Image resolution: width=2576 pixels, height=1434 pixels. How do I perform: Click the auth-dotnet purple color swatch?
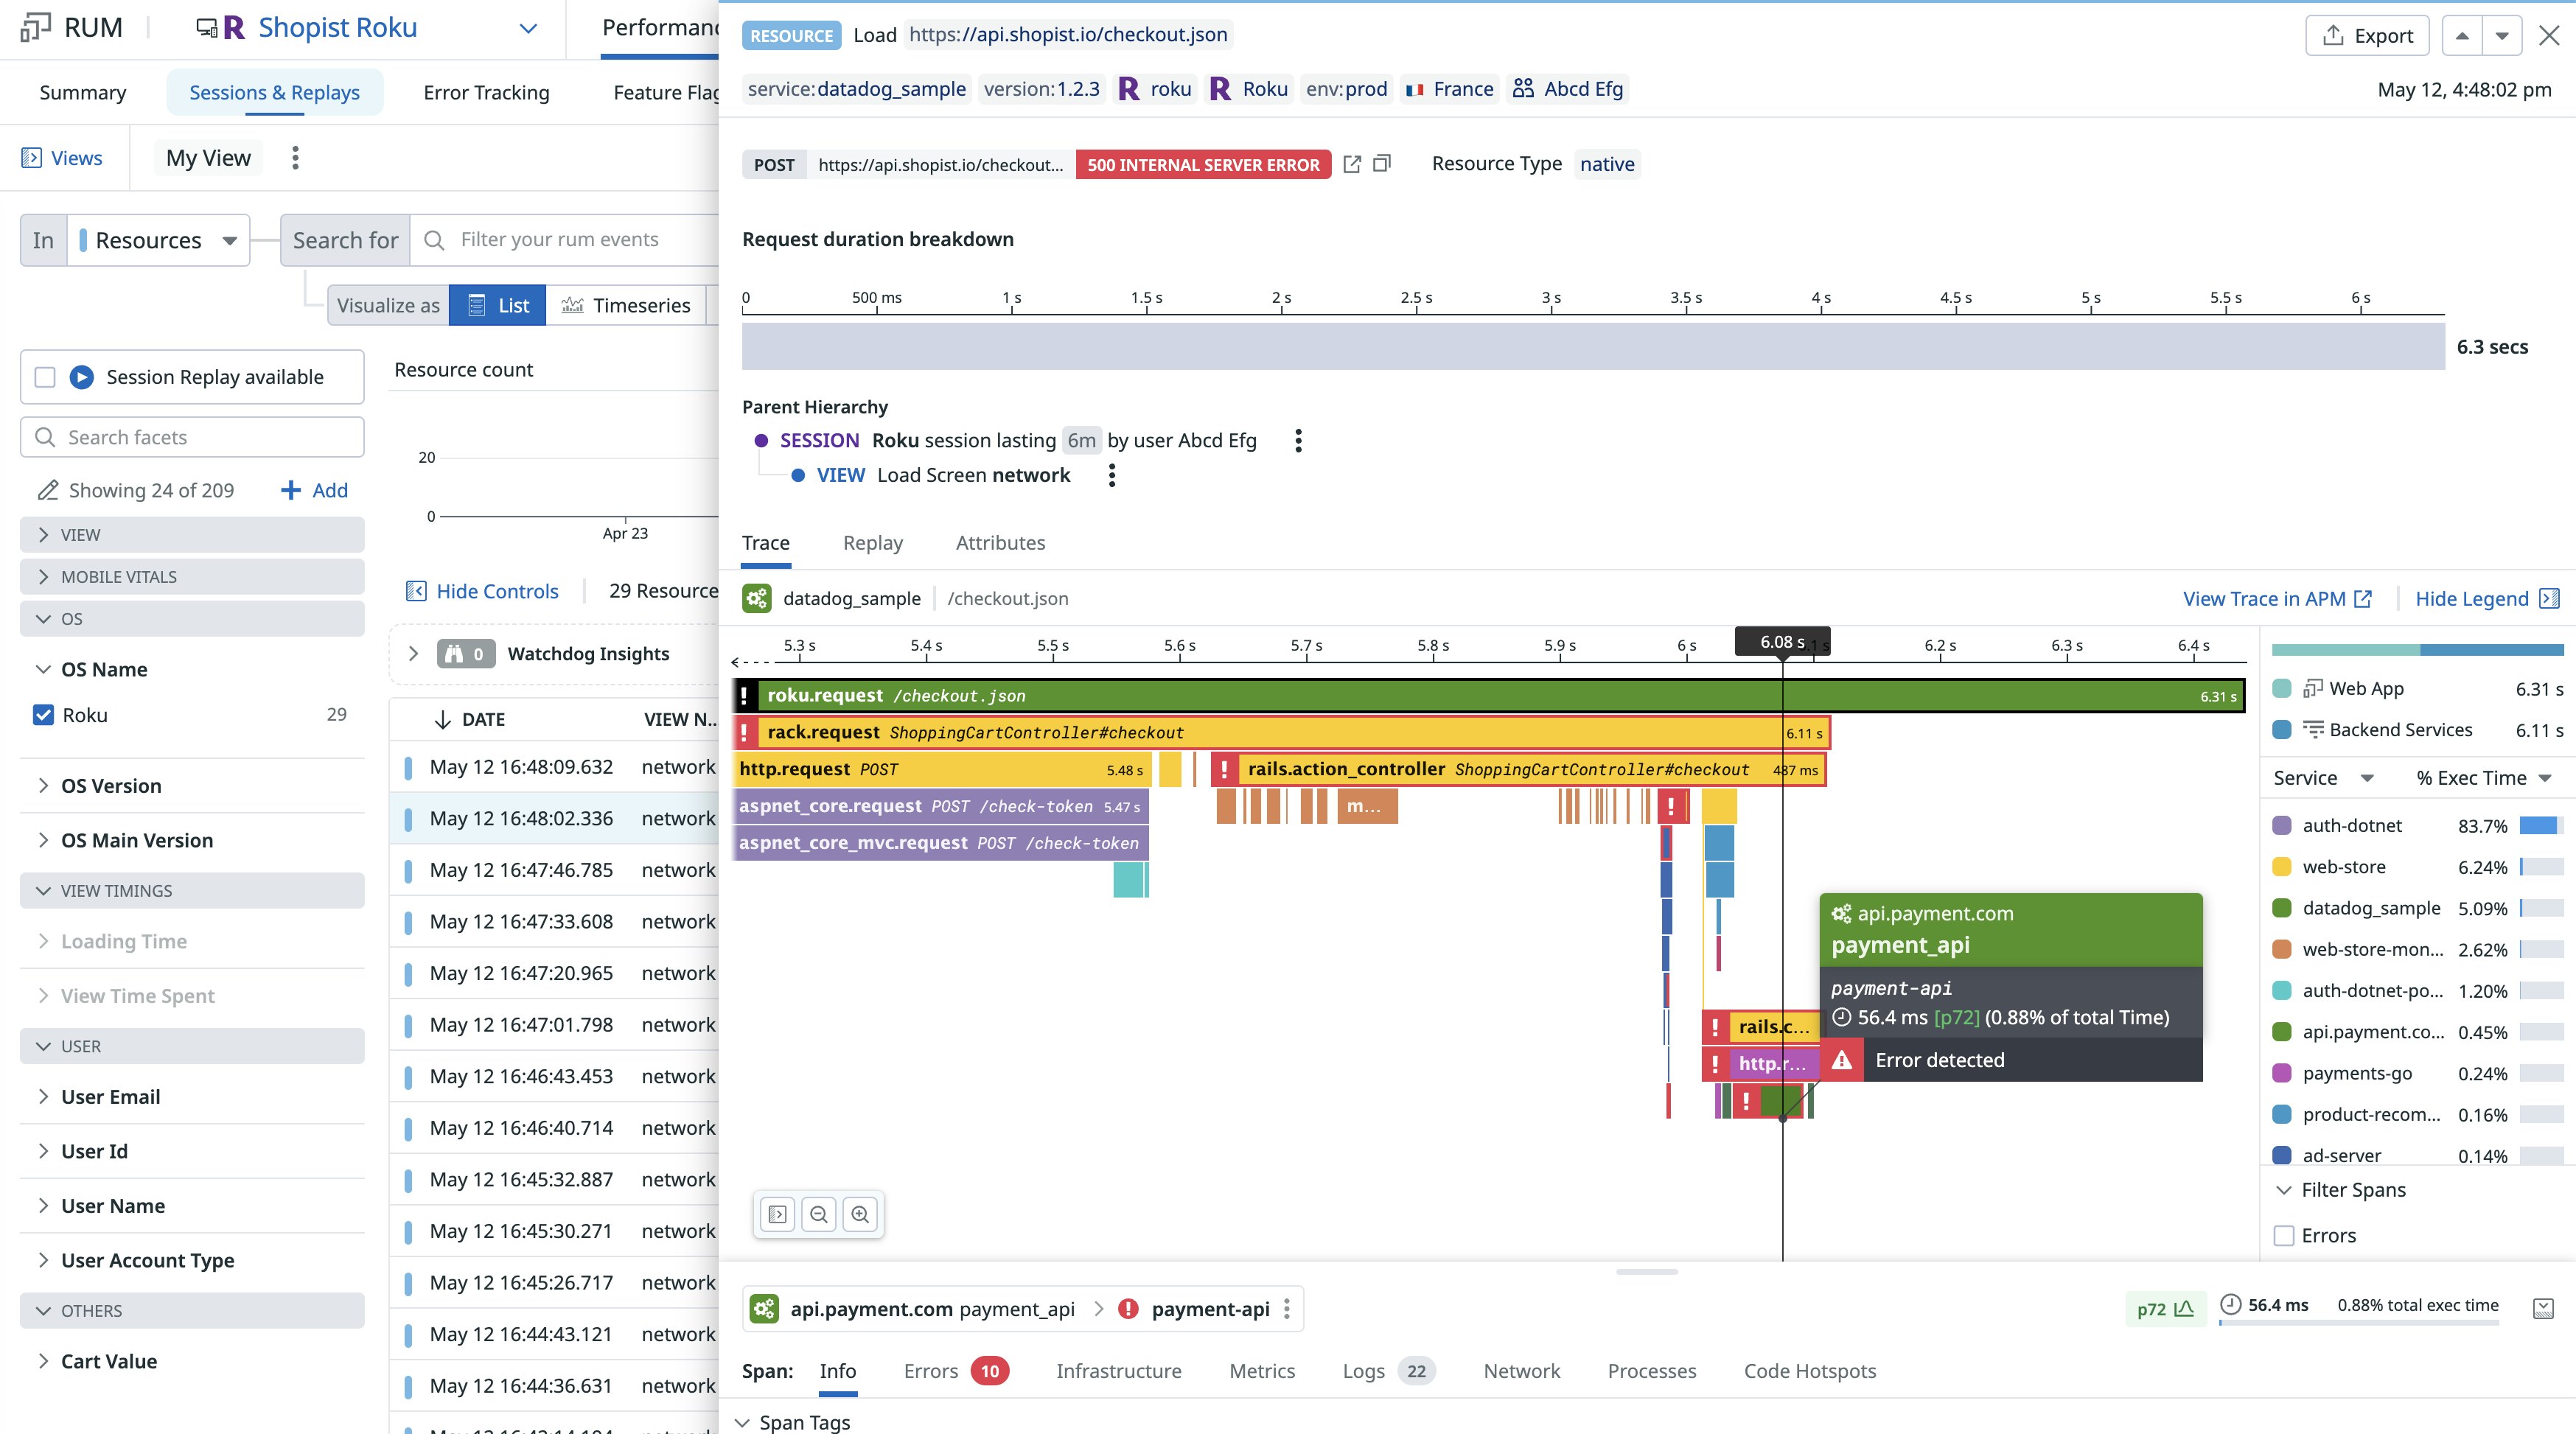pos(2282,825)
